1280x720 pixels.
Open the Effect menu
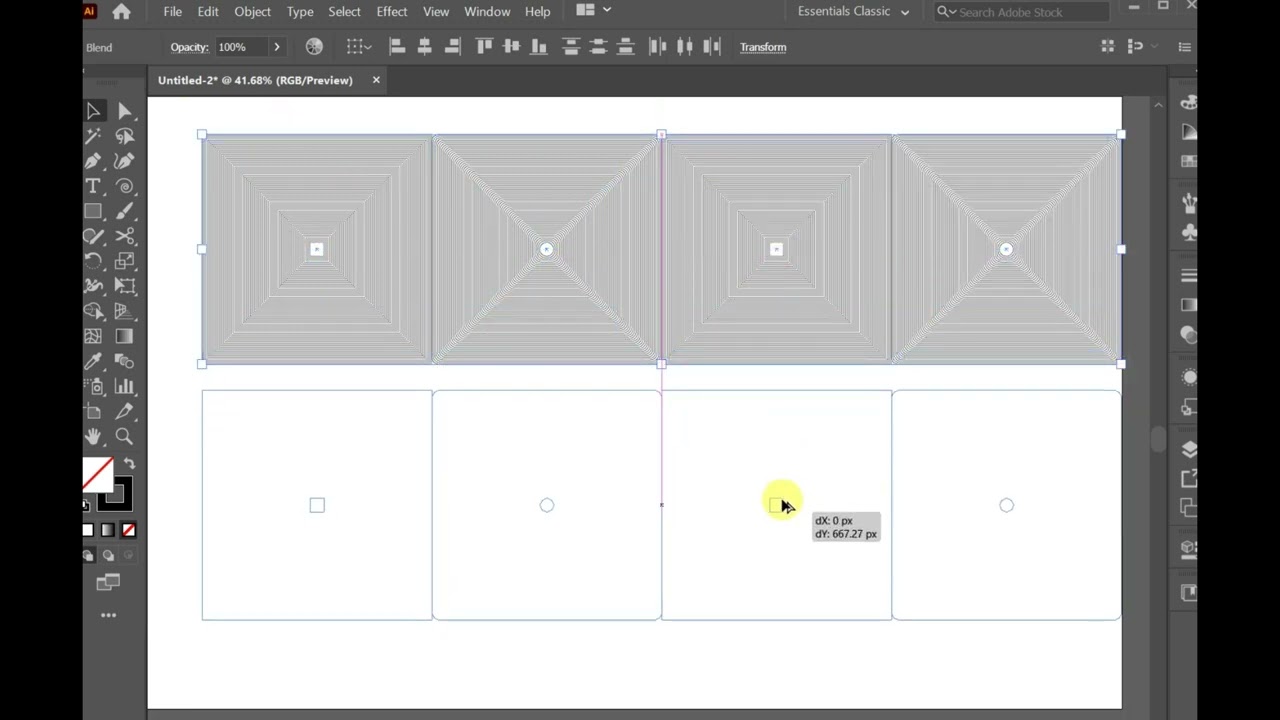[x=392, y=11]
